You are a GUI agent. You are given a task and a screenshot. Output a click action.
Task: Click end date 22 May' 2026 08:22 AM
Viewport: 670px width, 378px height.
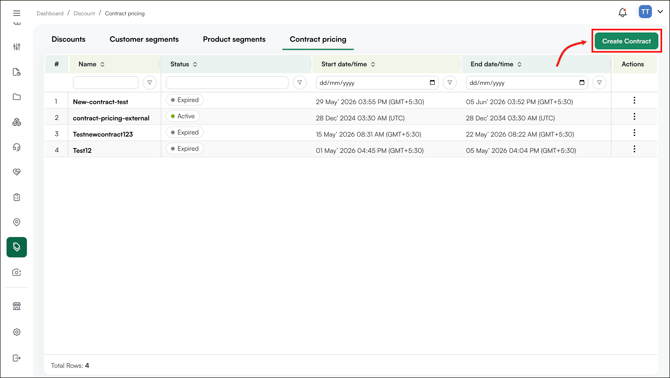(x=520, y=134)
